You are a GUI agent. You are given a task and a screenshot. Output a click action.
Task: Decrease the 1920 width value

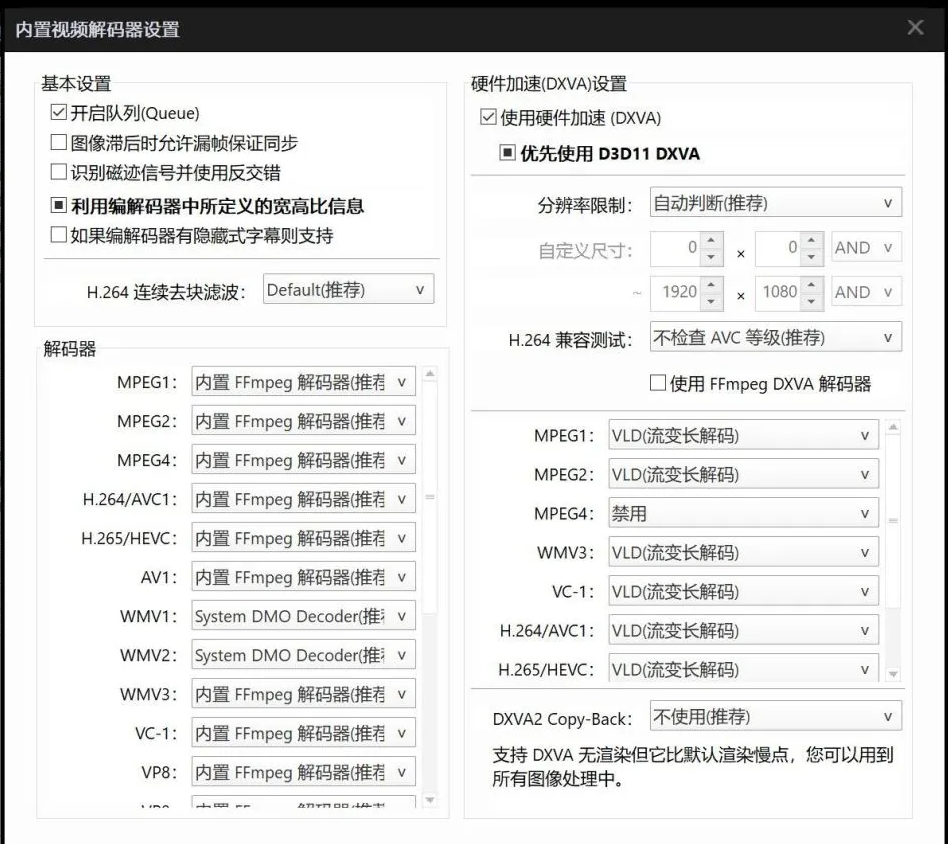(x=712, y=300)
